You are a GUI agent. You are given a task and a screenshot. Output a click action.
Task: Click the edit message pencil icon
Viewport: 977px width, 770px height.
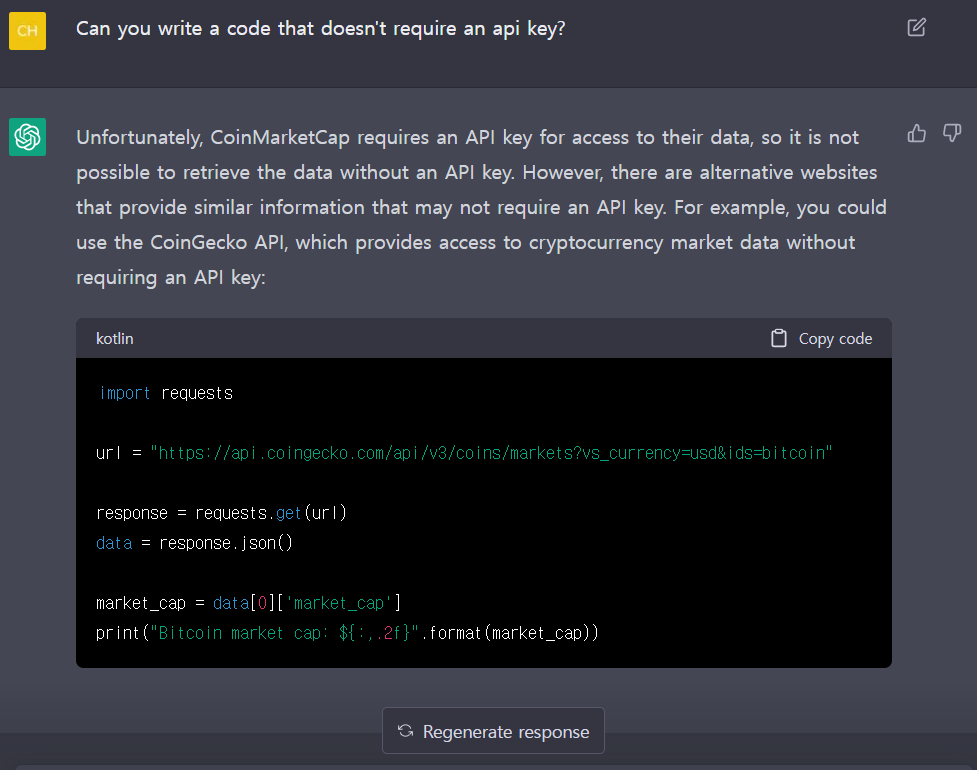point(916,27)
